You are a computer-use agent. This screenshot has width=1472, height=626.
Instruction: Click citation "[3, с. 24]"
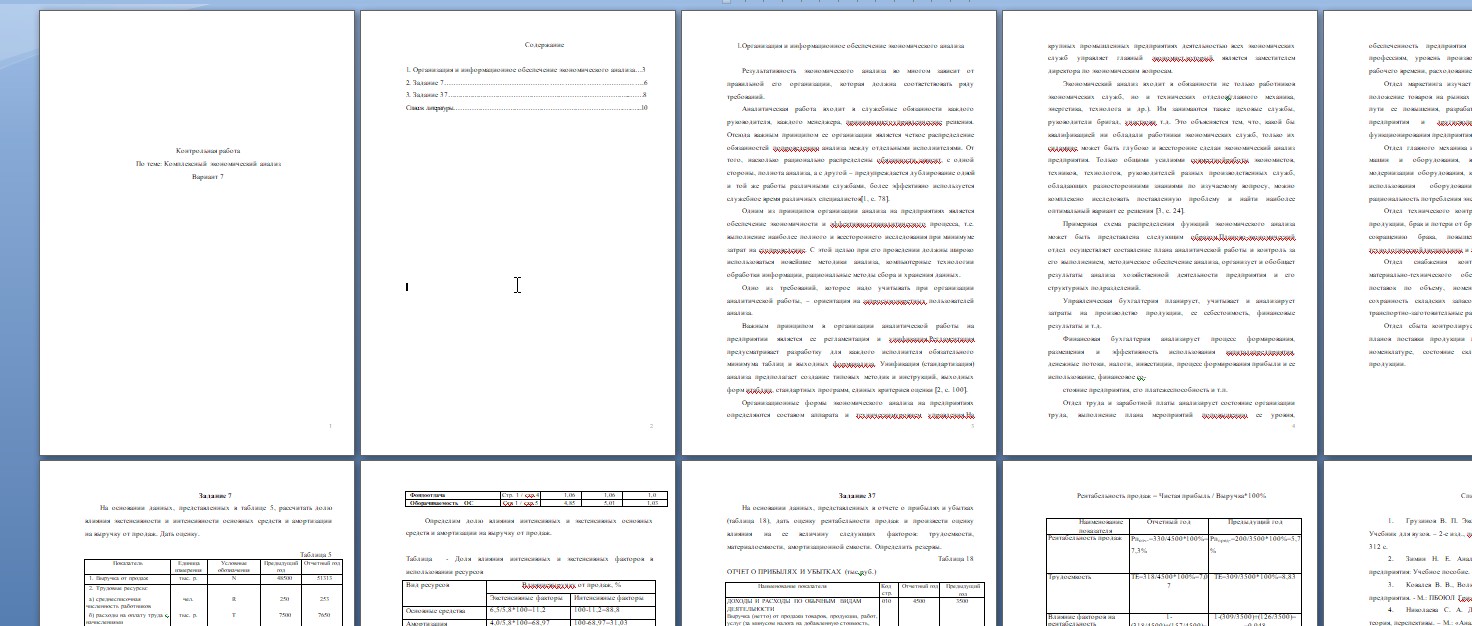coord(1167,211)
